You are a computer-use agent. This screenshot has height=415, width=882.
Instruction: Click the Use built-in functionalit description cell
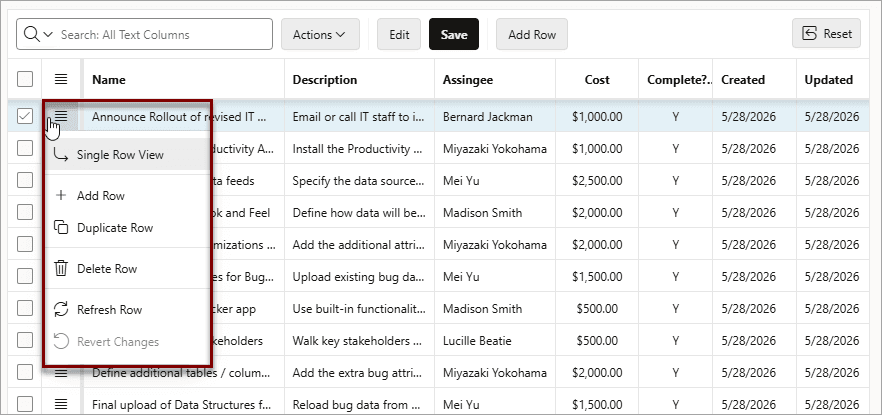(359, 308)
